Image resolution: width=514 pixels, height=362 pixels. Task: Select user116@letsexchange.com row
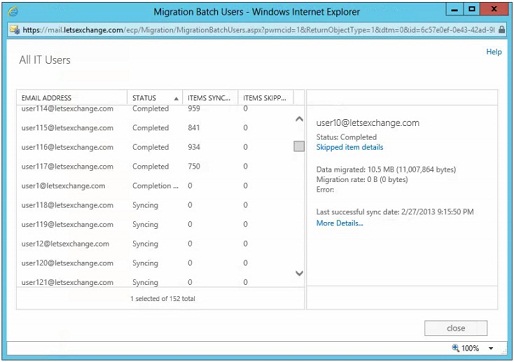pos(155,147)
